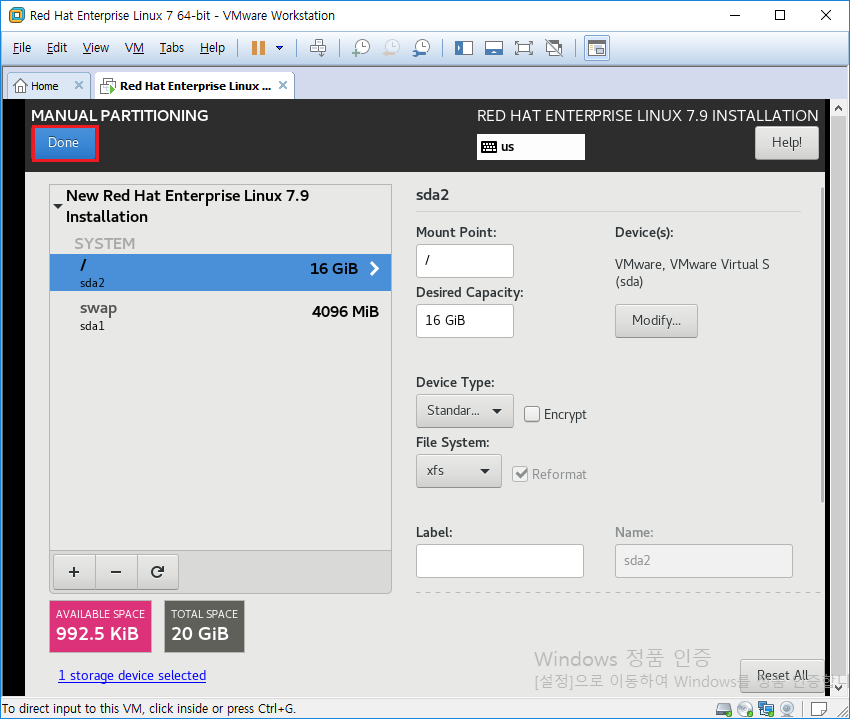Open the File menu

pos(22,48)
